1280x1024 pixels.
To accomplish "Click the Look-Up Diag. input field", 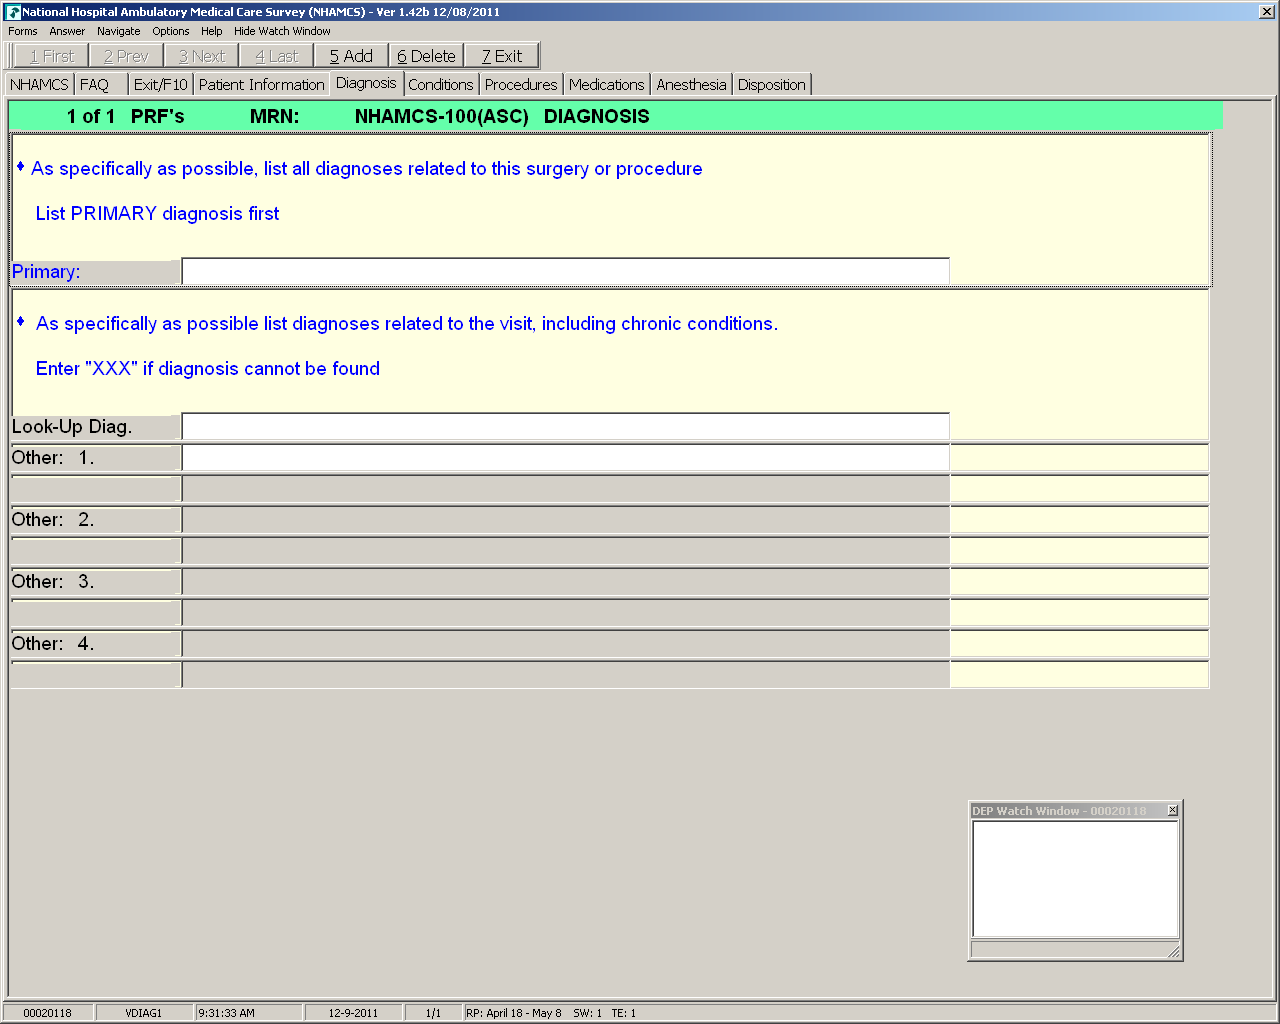I will [x=565, y=427].
